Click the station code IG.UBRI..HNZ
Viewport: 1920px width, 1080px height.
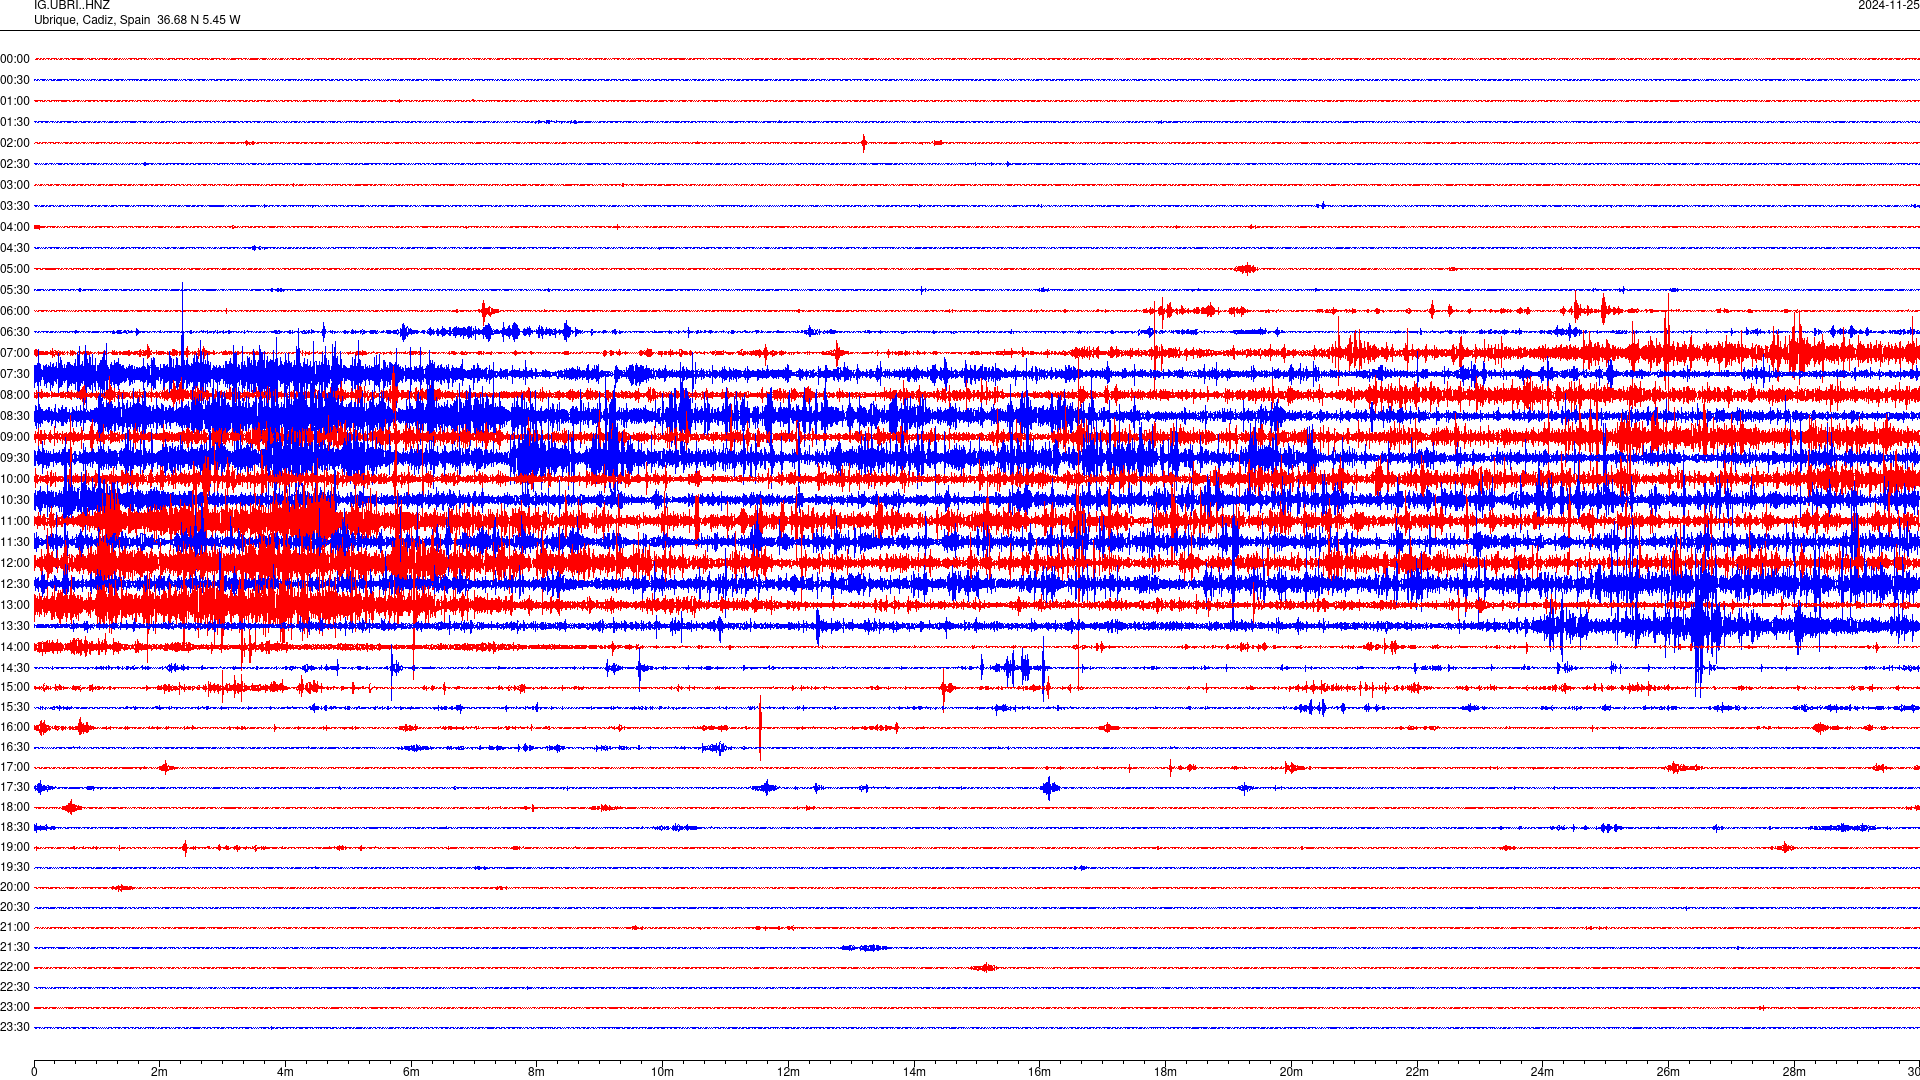(72, 5)
